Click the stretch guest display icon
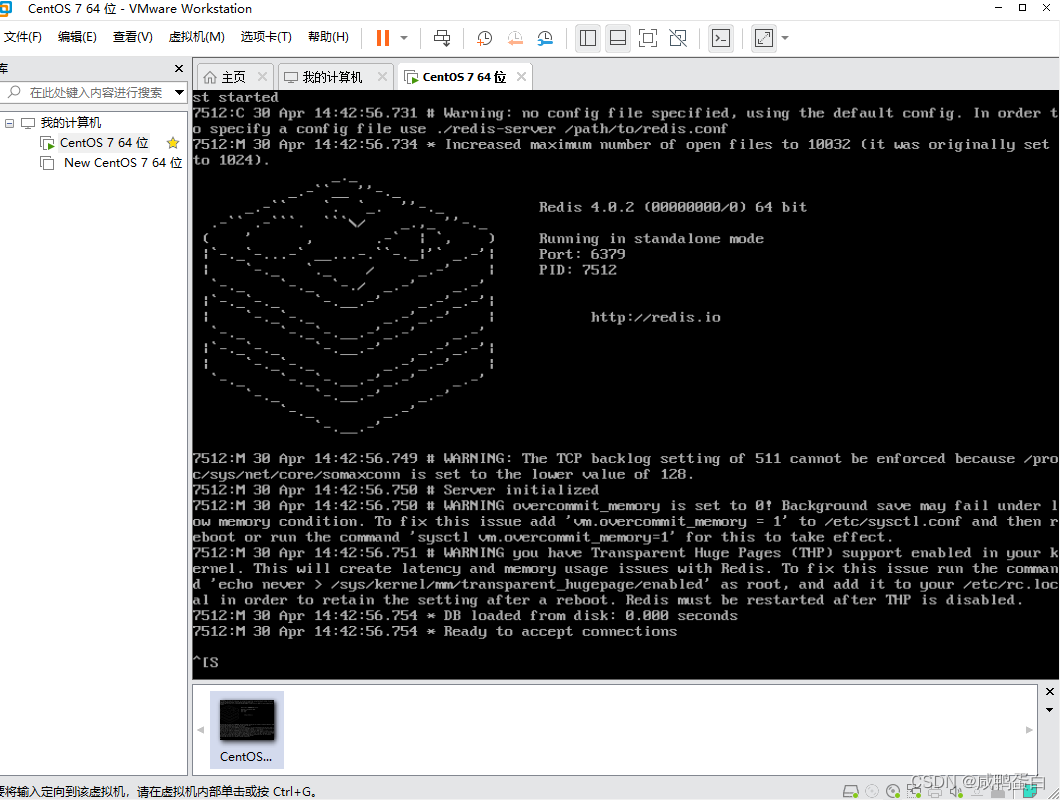This screenshot has width=1060, height=800. click(x=764, y=38)
